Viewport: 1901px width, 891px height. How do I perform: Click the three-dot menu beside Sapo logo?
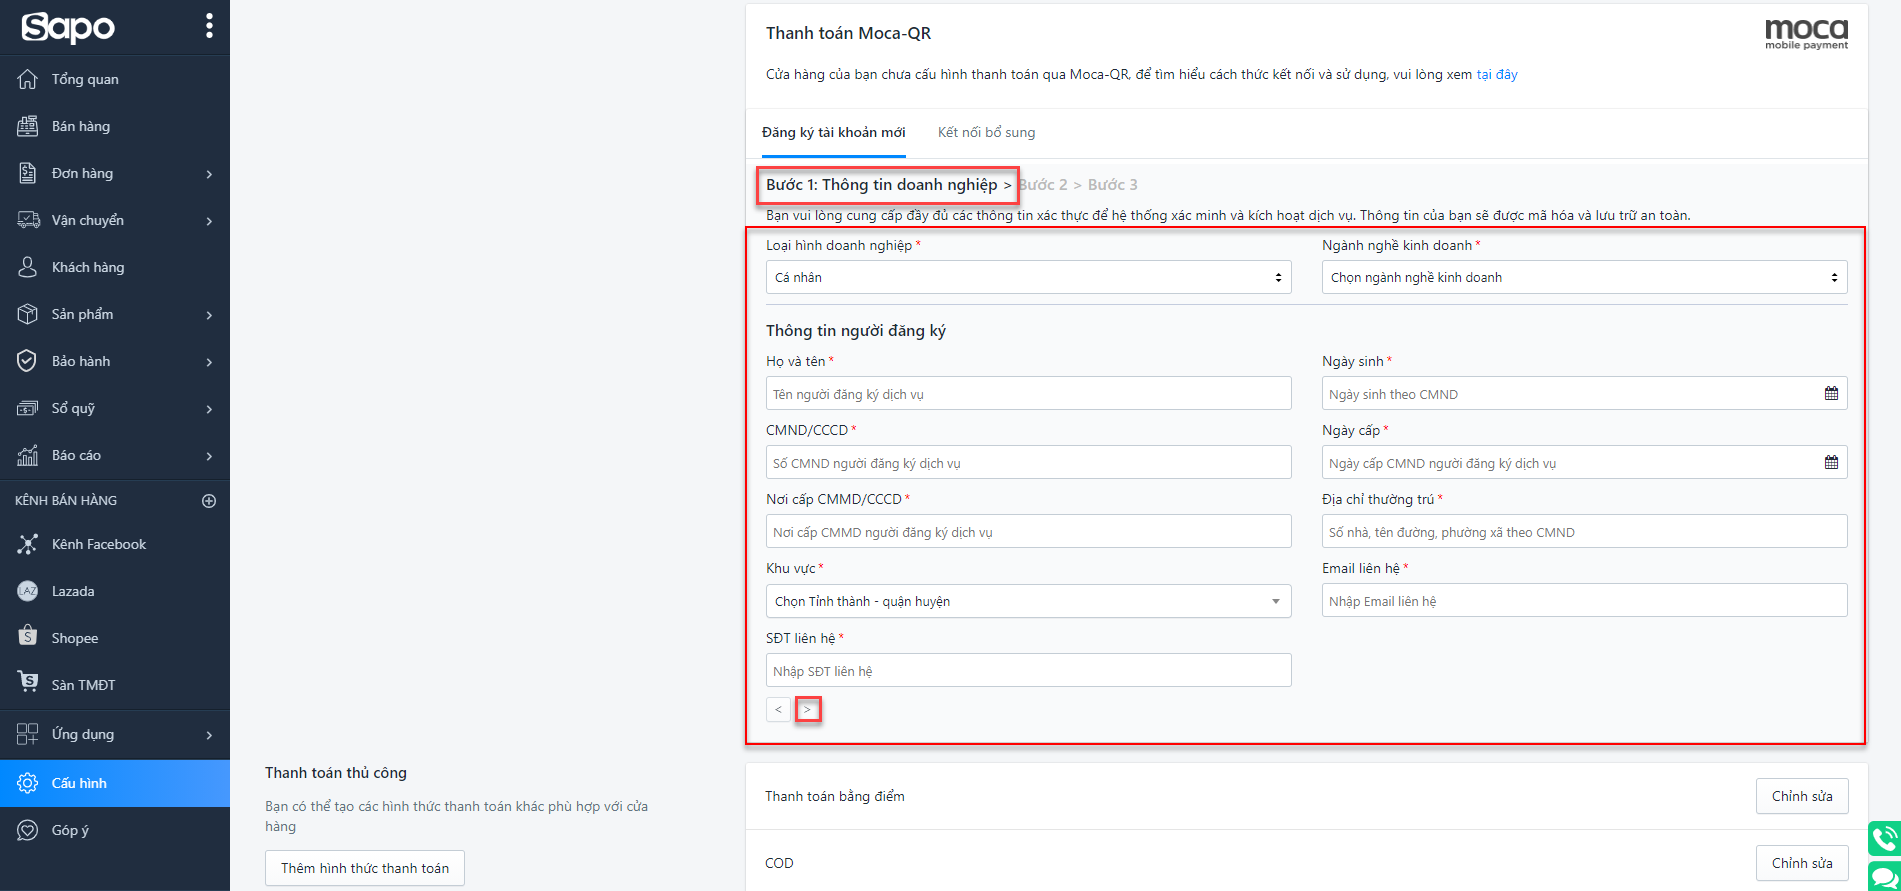209,26
